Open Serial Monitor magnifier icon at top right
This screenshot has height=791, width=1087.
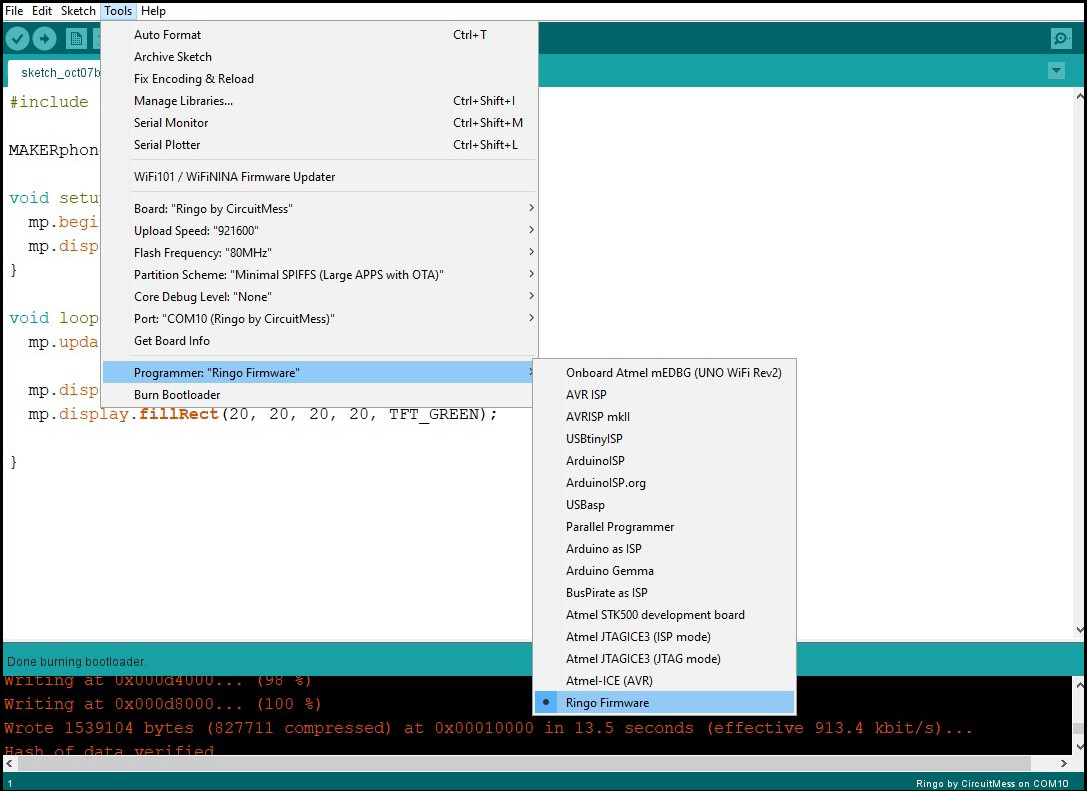[1061, 39]
